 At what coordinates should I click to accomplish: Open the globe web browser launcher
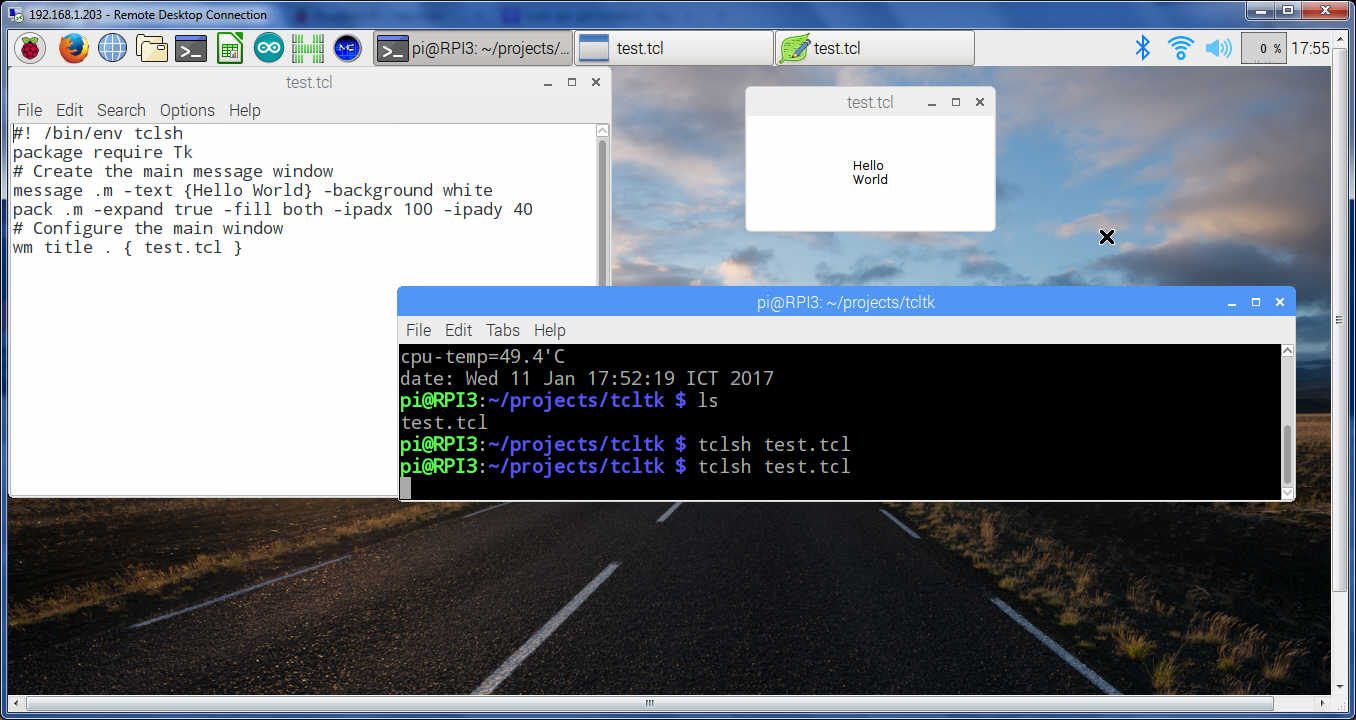[112, 48]
